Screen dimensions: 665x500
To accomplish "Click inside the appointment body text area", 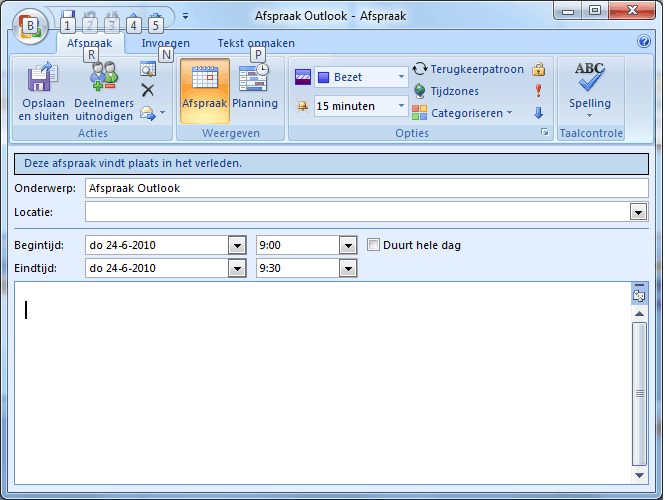I will coord(322,383).
